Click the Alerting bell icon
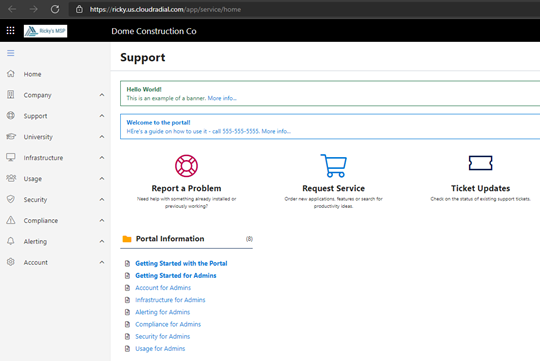This screenshot has height=361, width=540. 11,241
